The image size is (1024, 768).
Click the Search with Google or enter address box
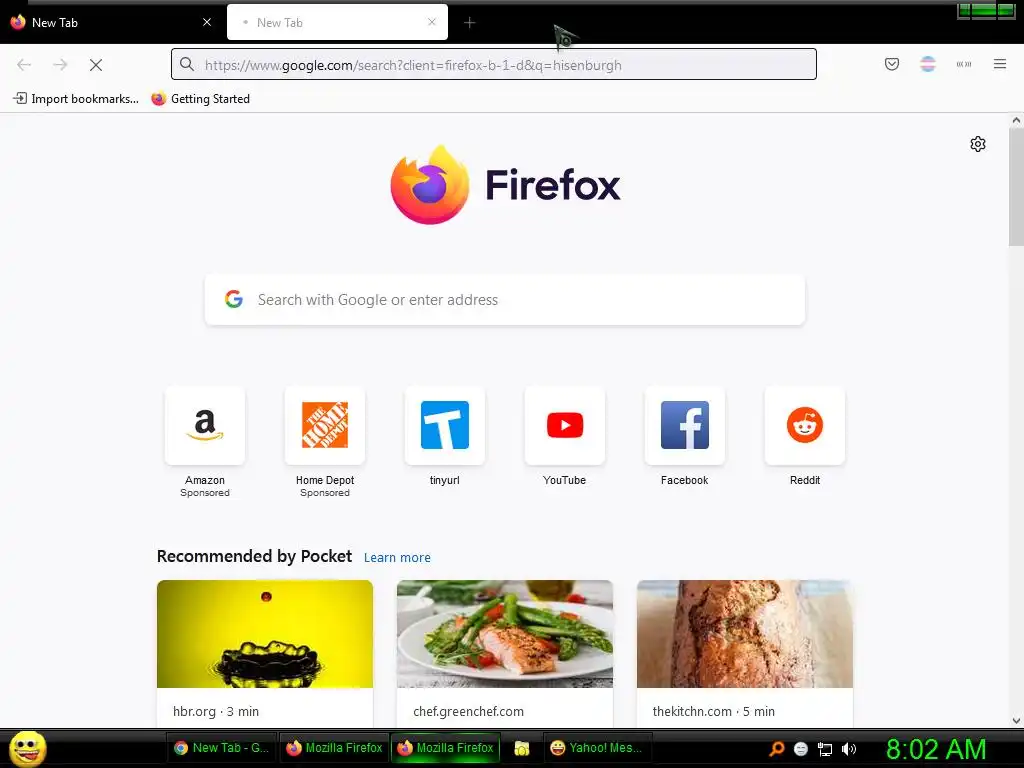pyautogui.click(x=504, y=299)
